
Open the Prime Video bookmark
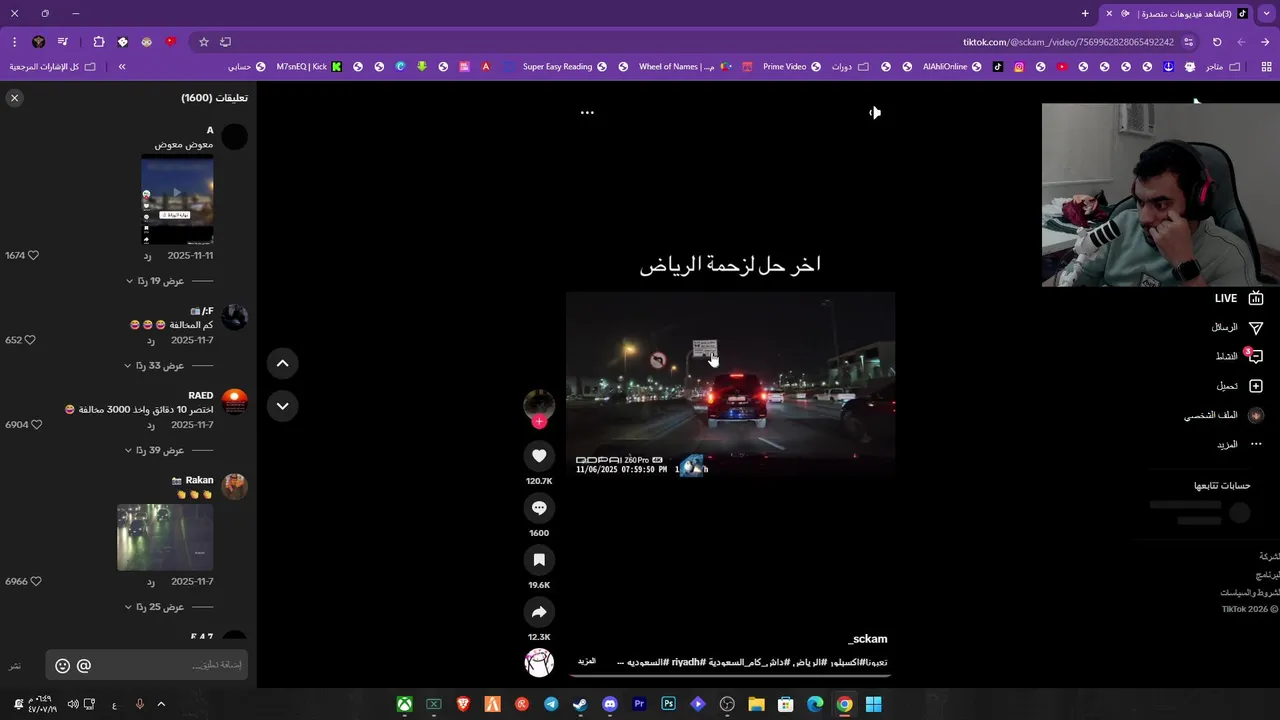[792, 67]
